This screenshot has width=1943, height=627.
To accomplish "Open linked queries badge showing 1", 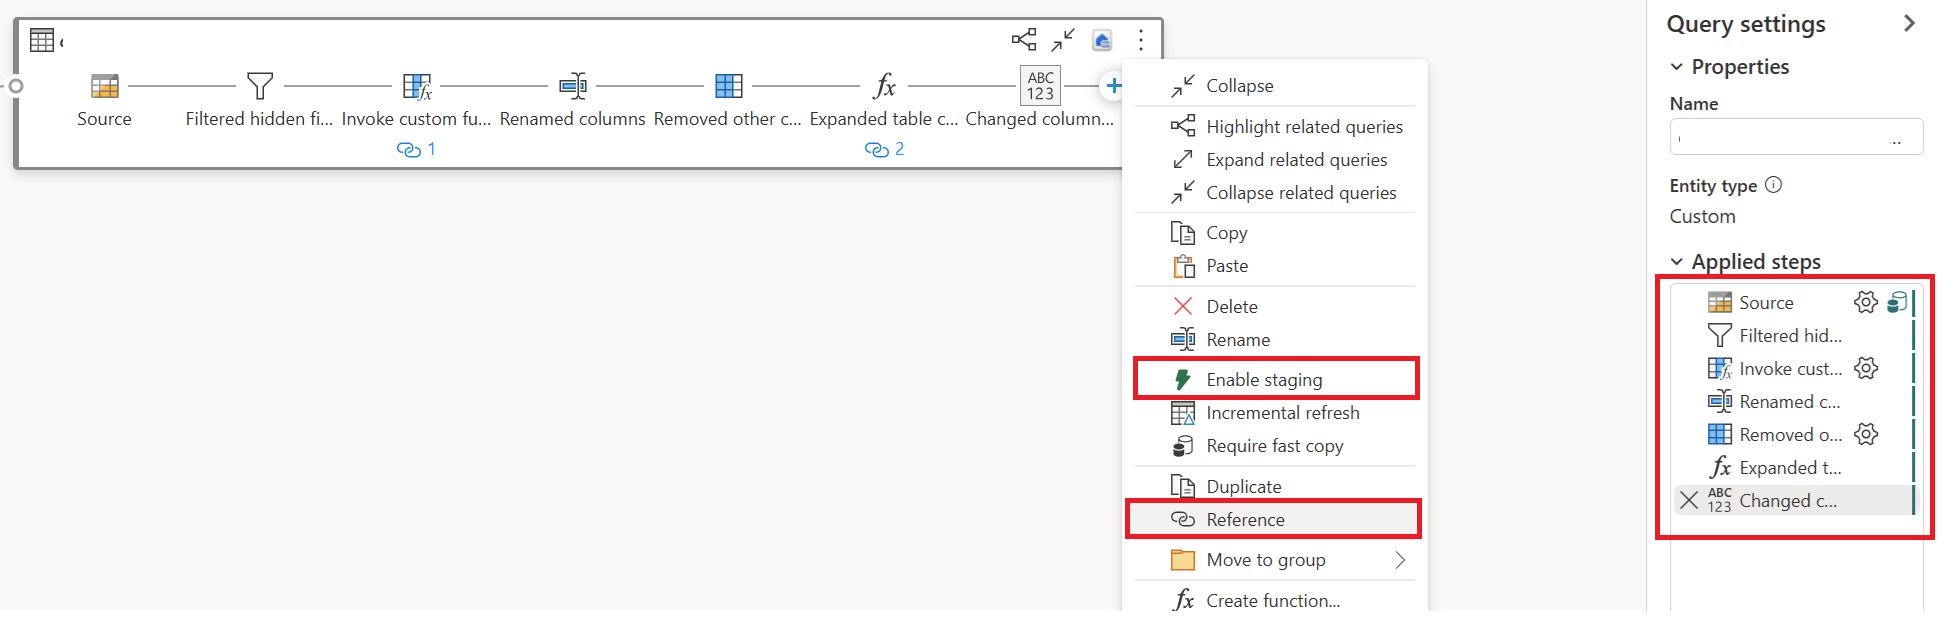I will pos(416,149).
